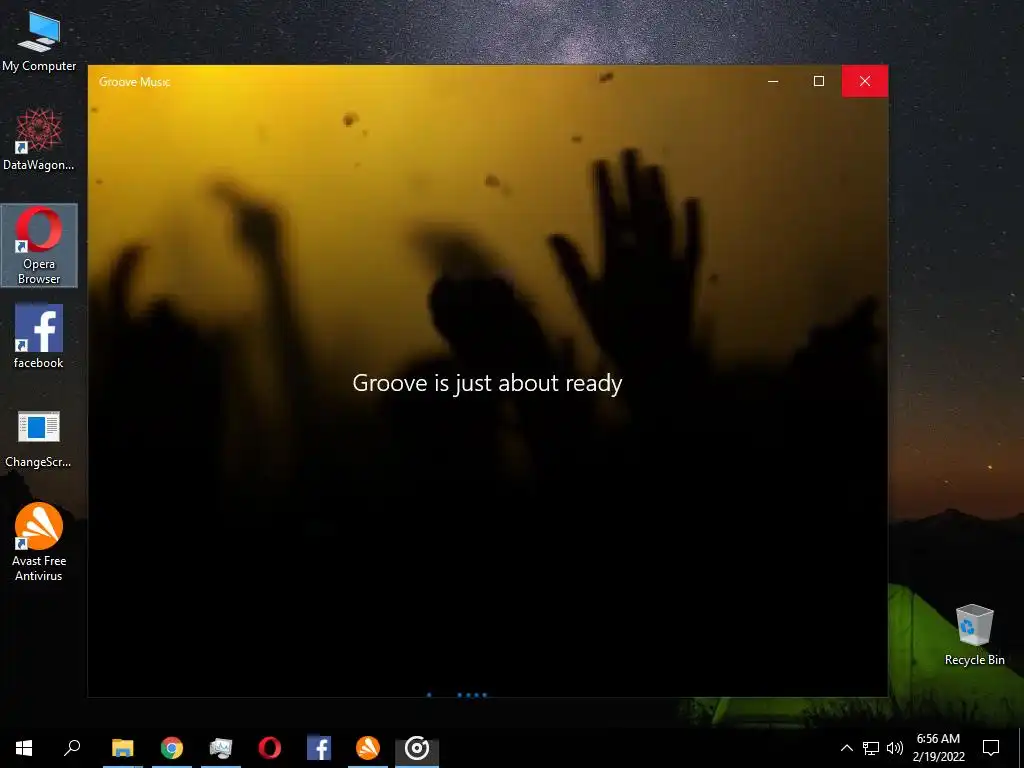Open the notification Action Center
Image resolution: width=1024 pixels, height=768 pixels.
tap(991, 748)
